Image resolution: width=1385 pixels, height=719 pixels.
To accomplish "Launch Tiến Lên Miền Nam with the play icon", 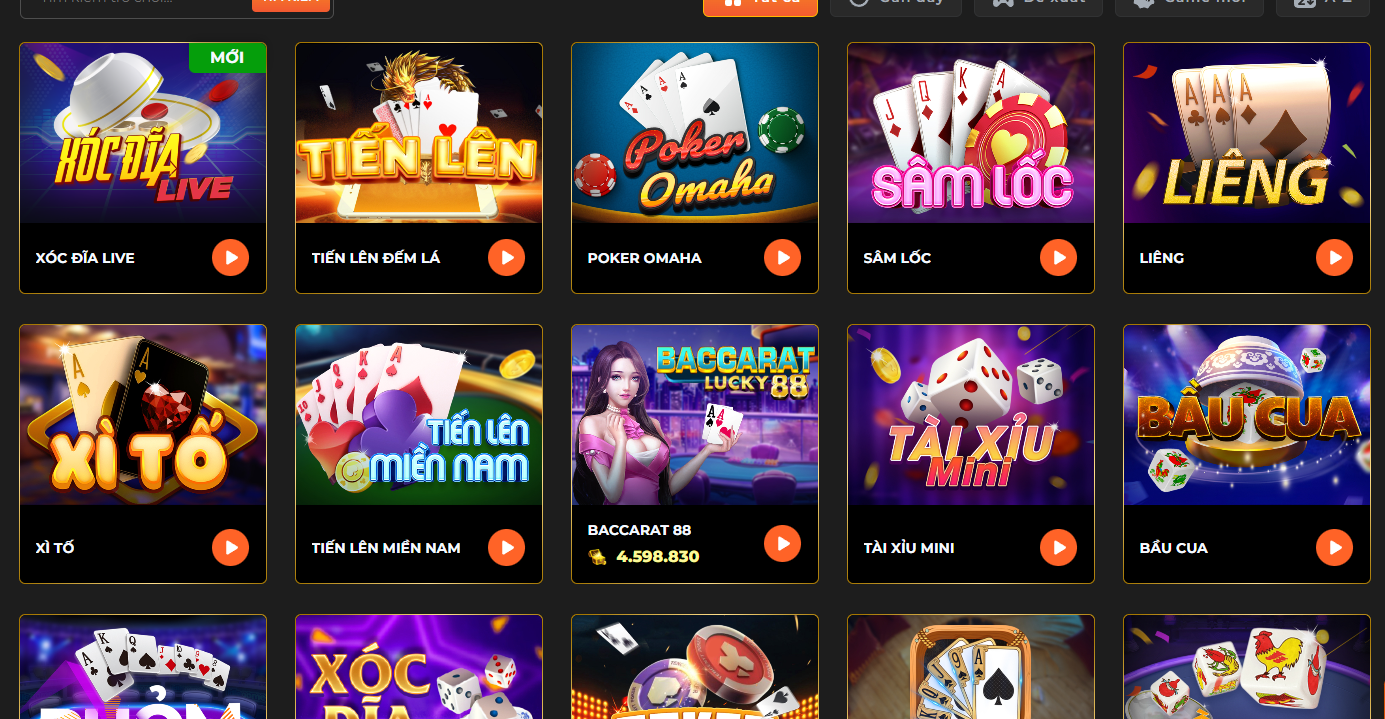I will tap(506, 548).
